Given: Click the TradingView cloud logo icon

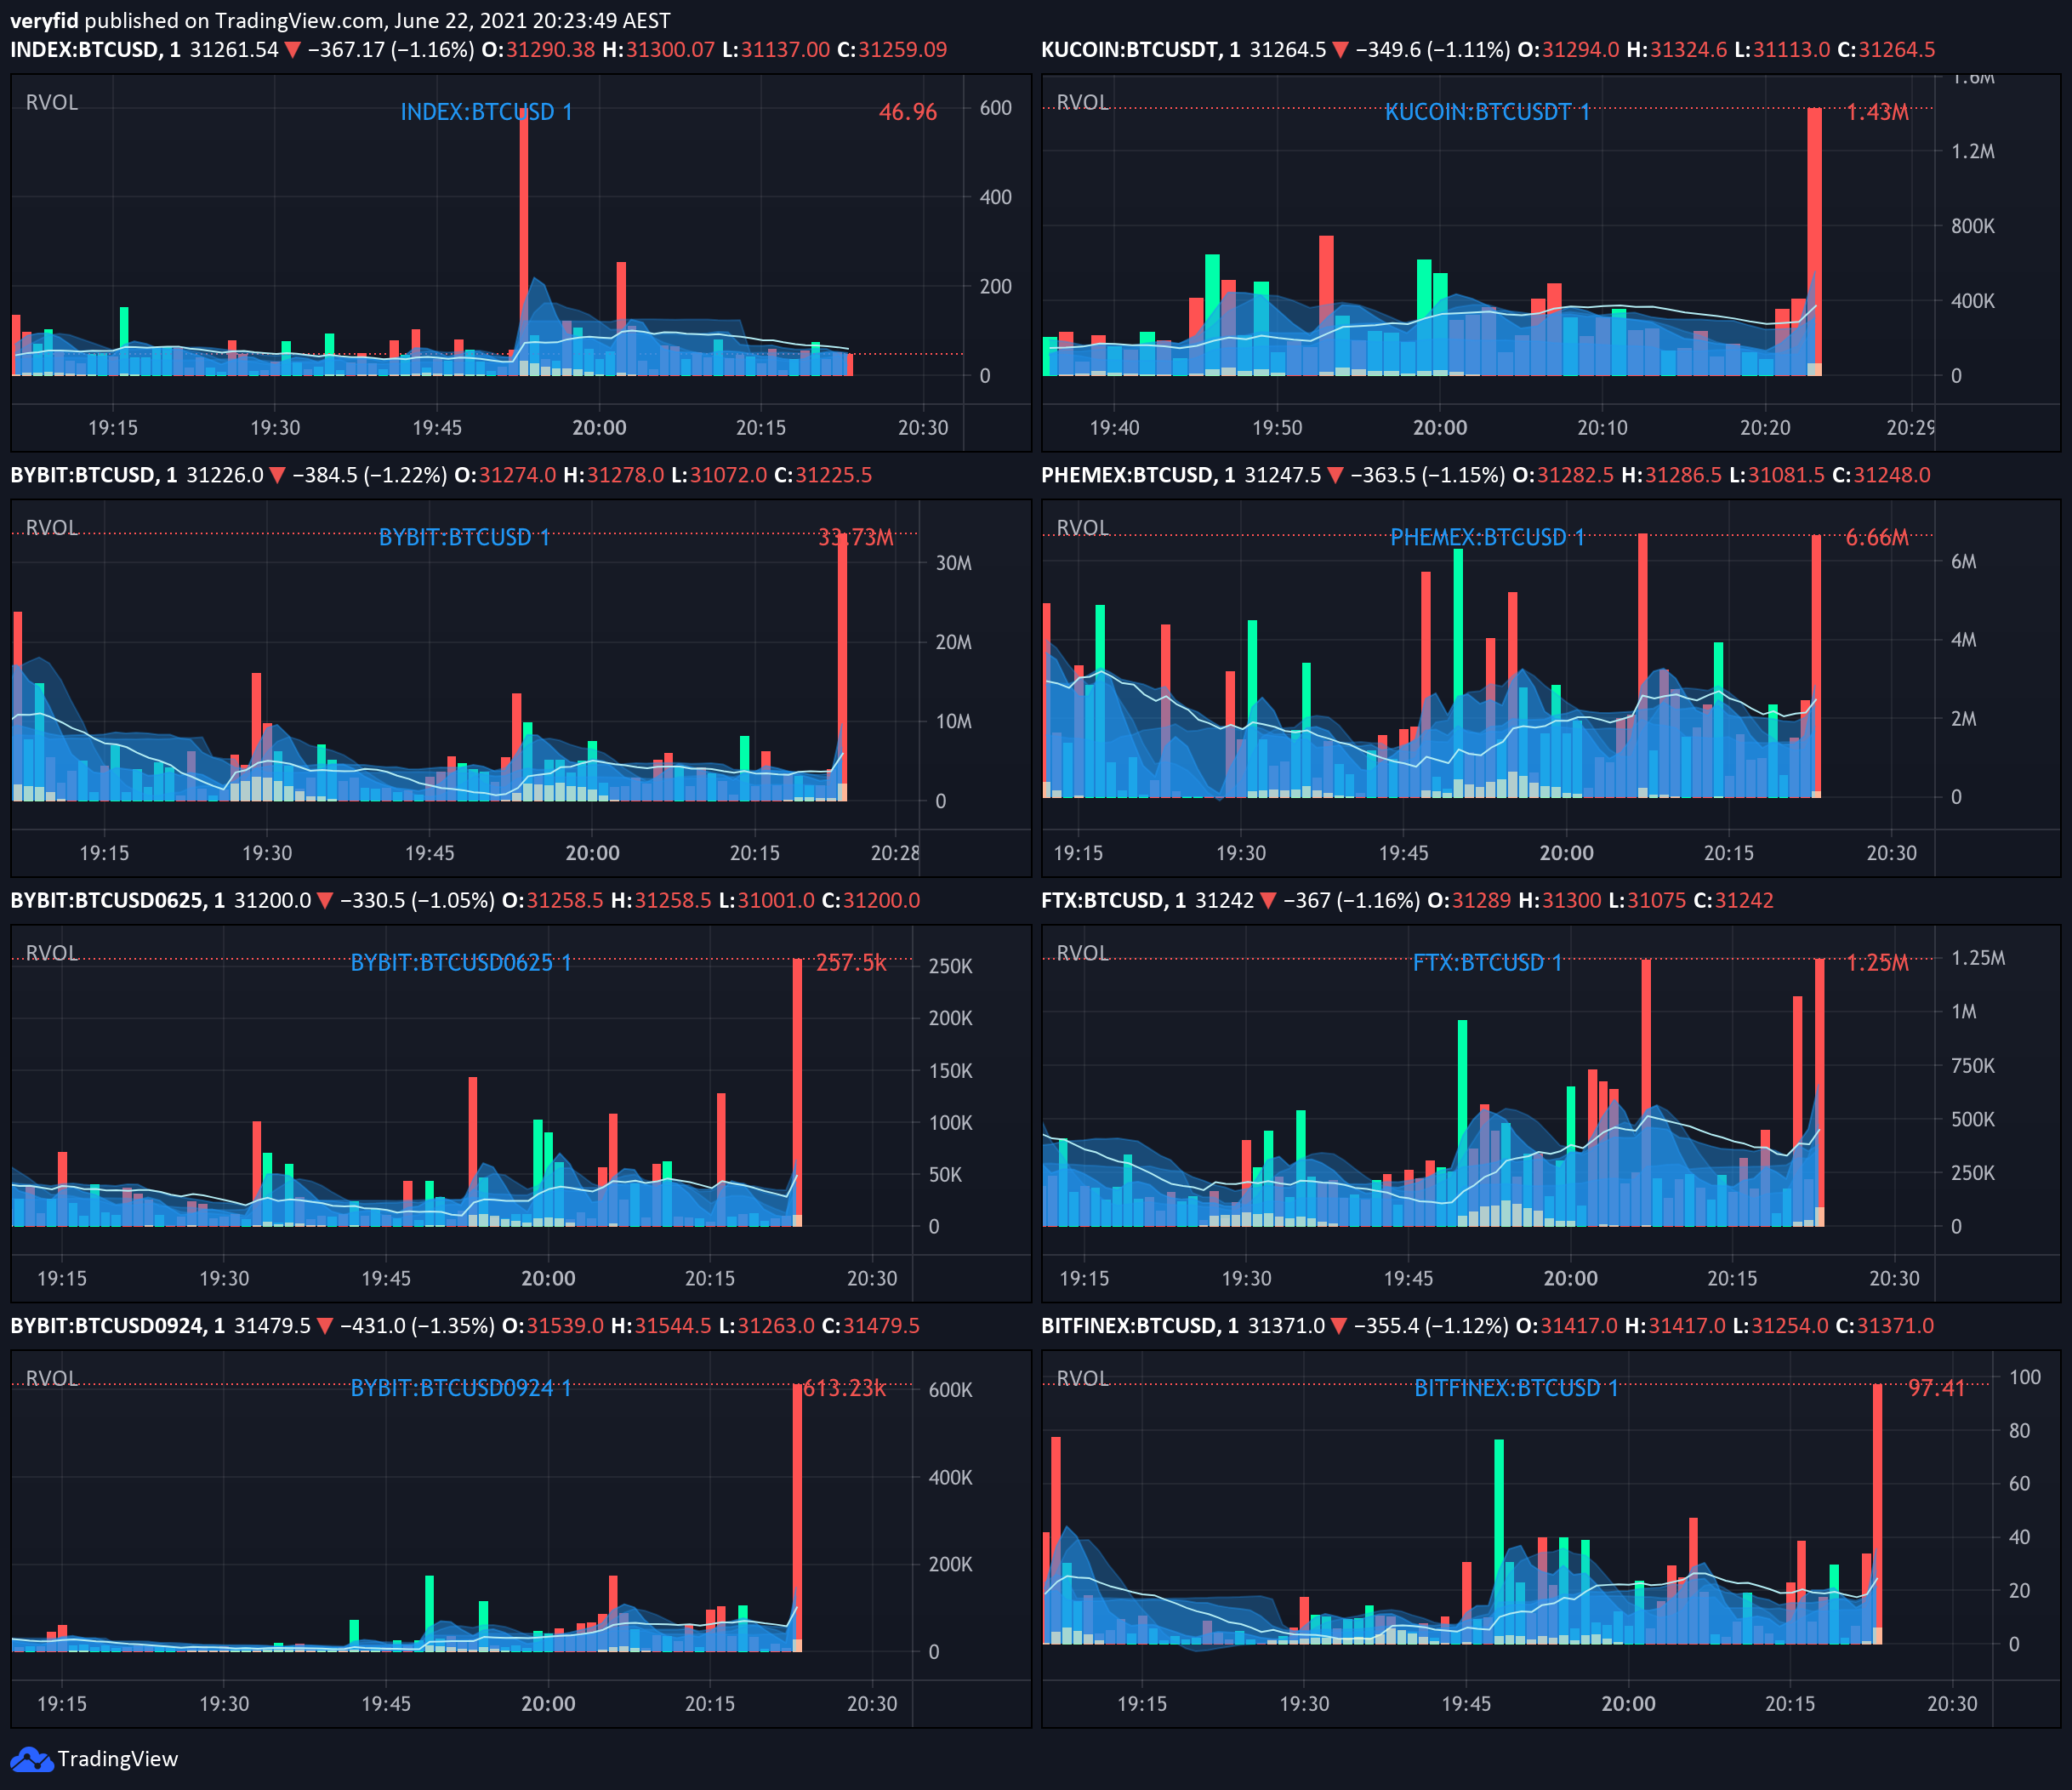Looking at the screenshot, I should coord(31,1759).
